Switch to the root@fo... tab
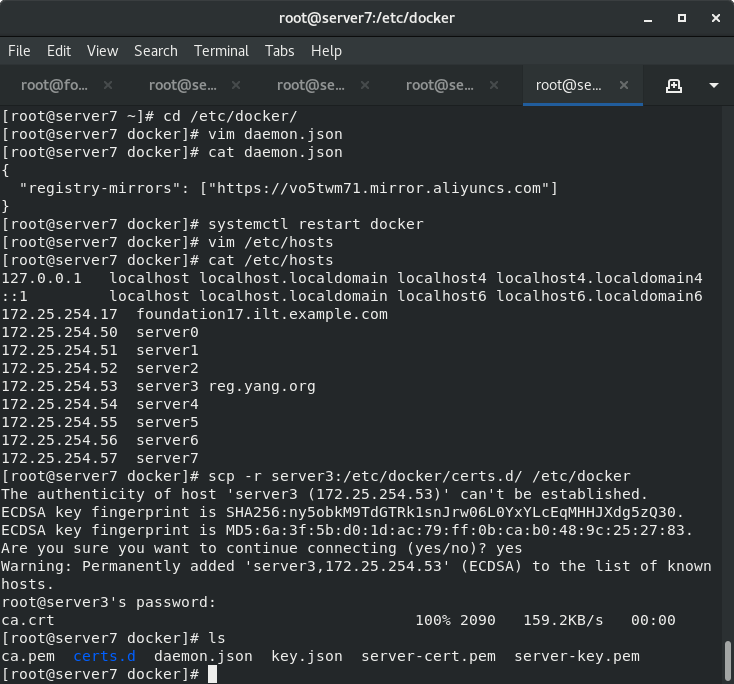The width and height of the screenshot is (734, 684). [x=54, y=85]
